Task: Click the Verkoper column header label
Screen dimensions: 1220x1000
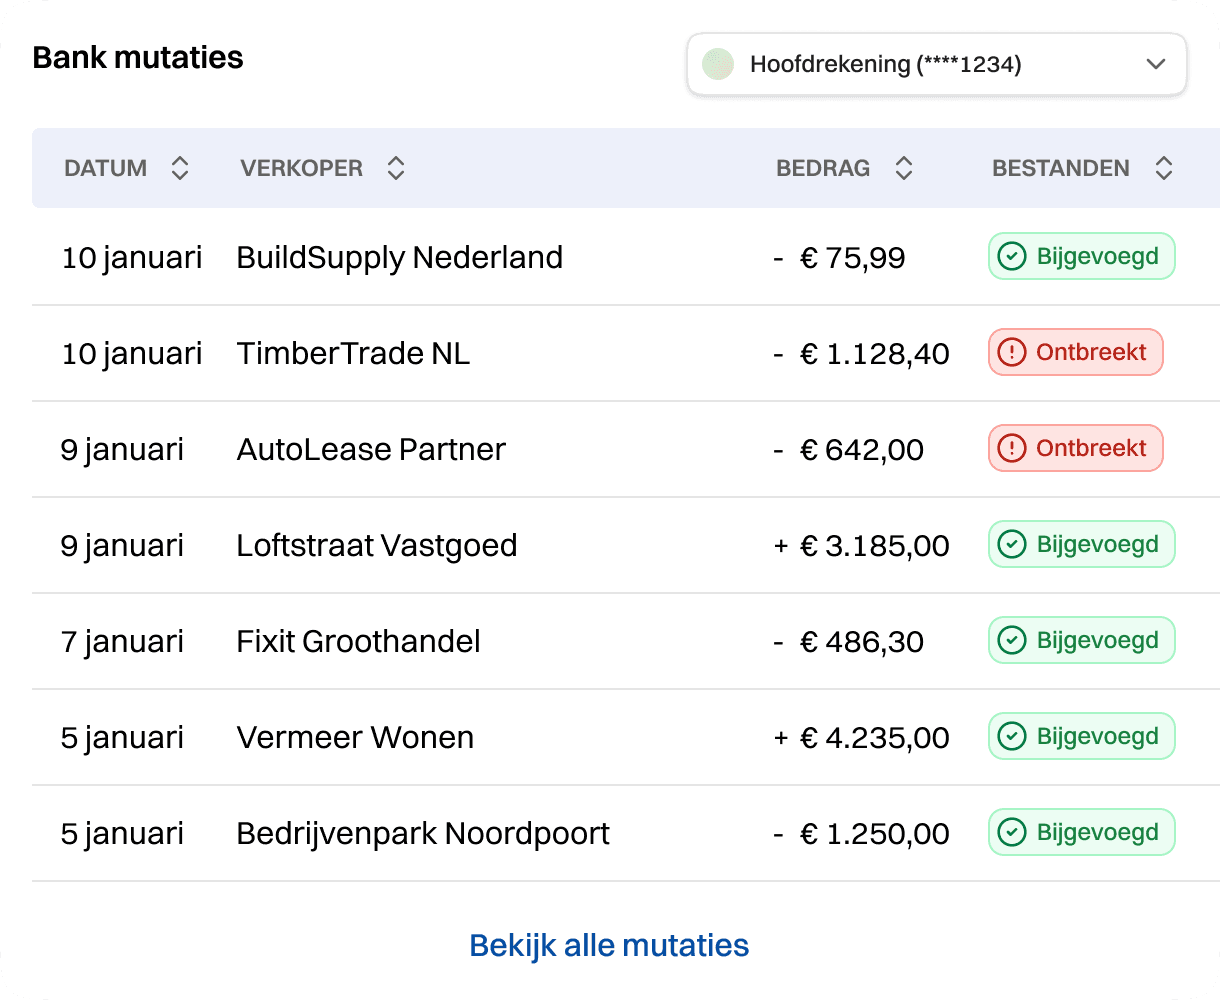Action: click(301, 168)
